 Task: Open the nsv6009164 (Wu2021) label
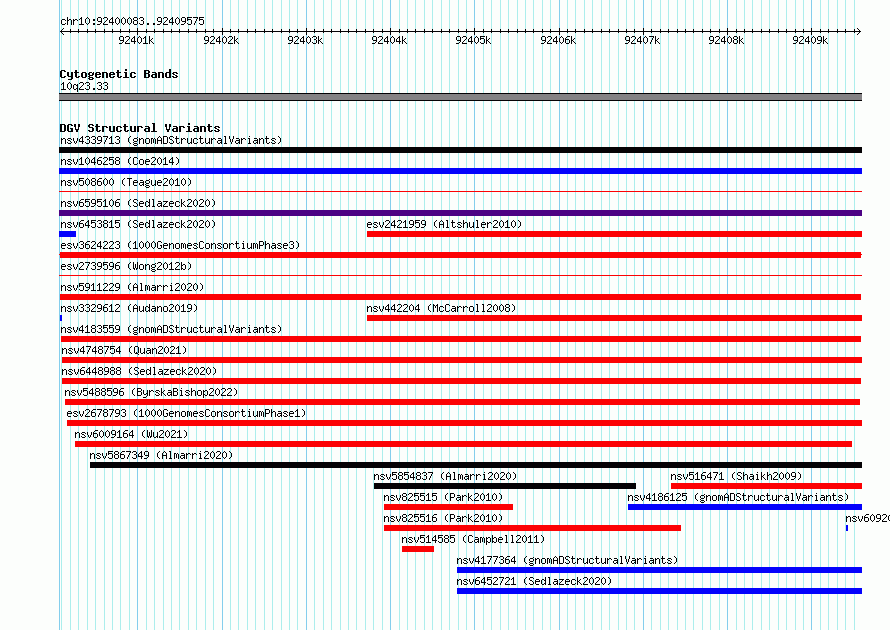[131, 434]
